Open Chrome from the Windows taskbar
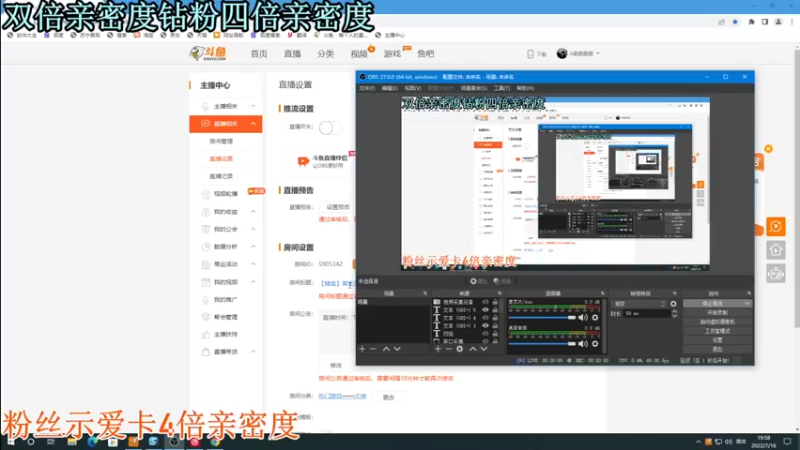The height and width of the screenshot is (450, 800). [x=215, y=441]
